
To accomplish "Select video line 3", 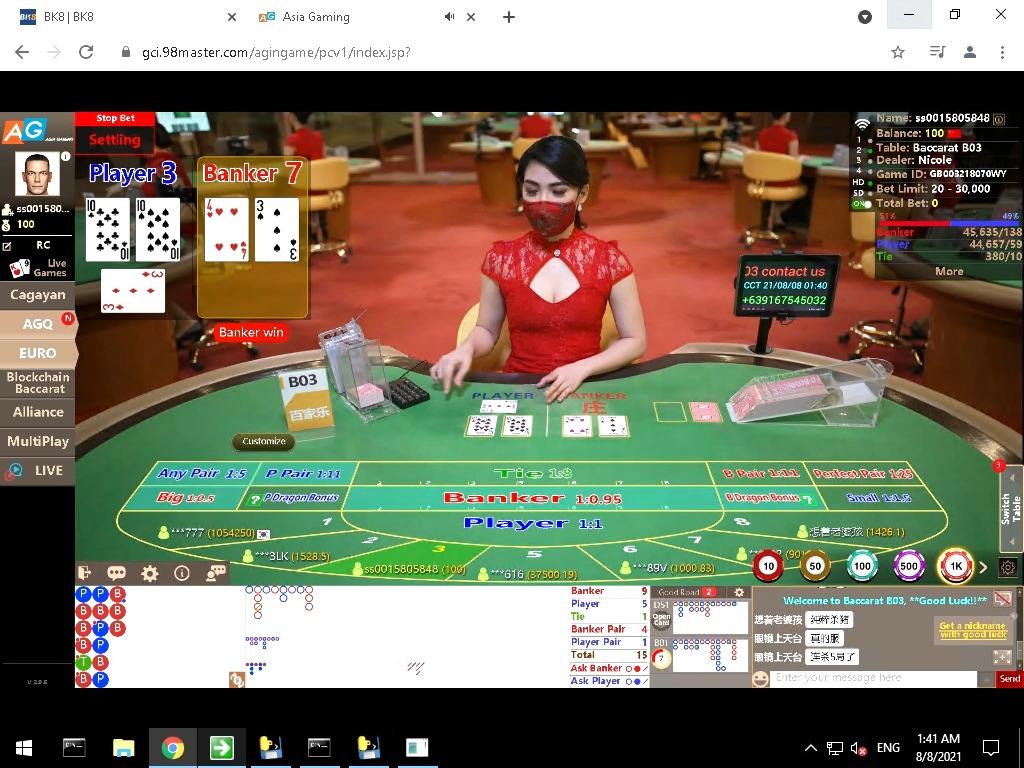I will coord(863,160).
